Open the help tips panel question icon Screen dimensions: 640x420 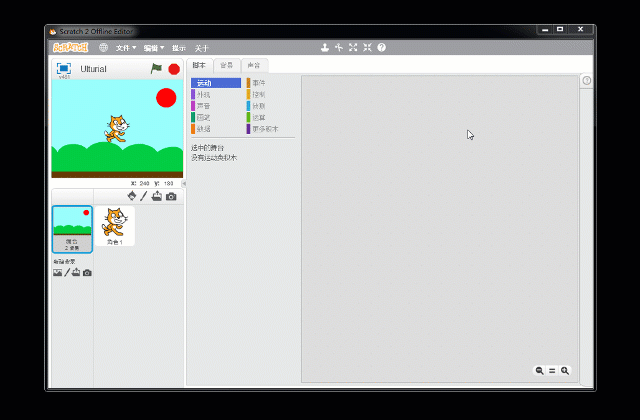587,80
